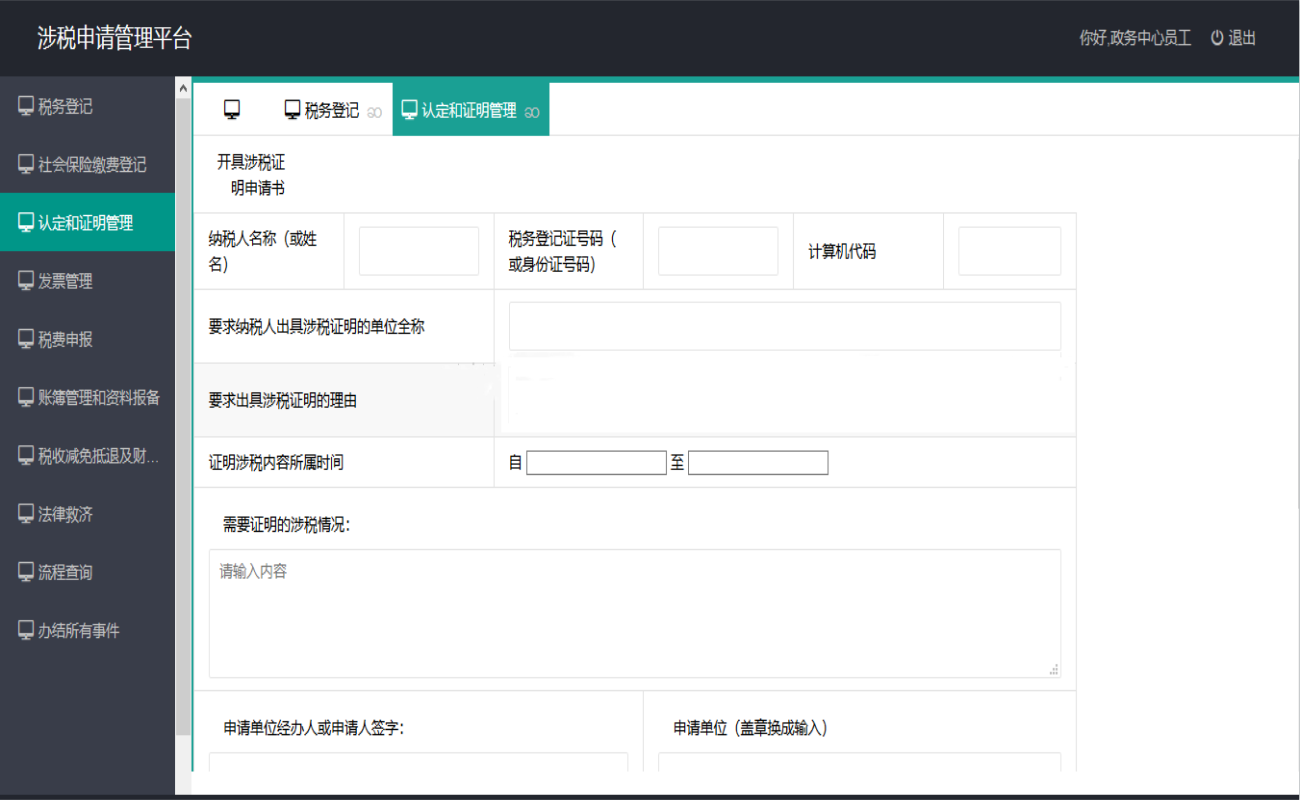Click the monitor icon beside 社会保险缴费登记
This screenshot has height=800, width=1300.
tap(26, 164)
